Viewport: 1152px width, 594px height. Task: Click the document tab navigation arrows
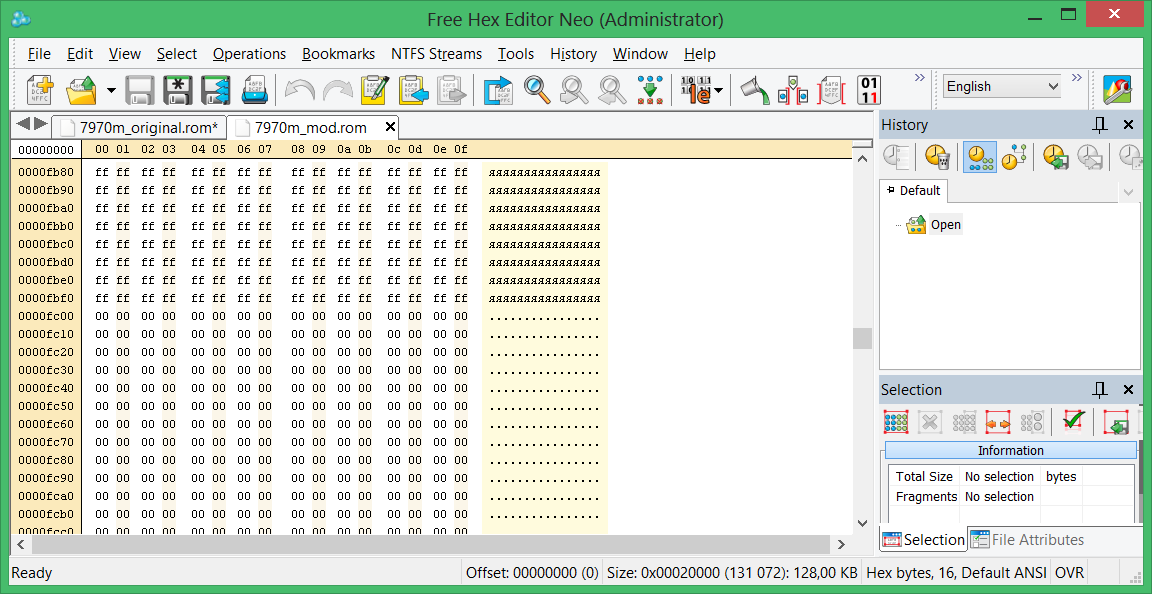coord(32,123)
